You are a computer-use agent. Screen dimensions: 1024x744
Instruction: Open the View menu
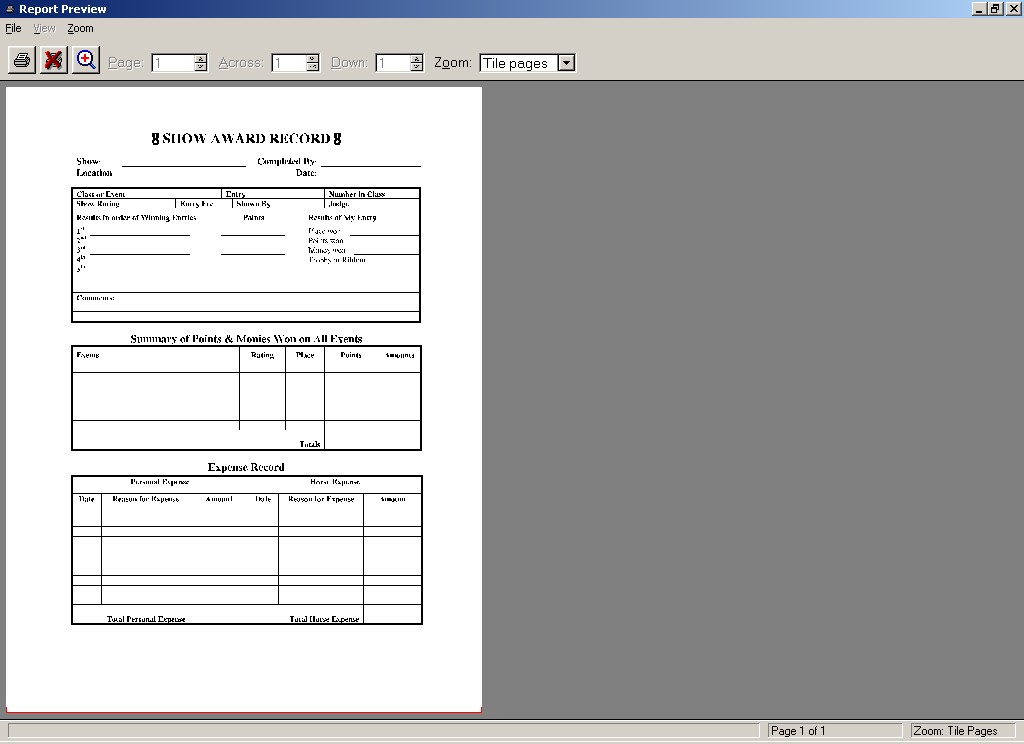pos(44,29)
